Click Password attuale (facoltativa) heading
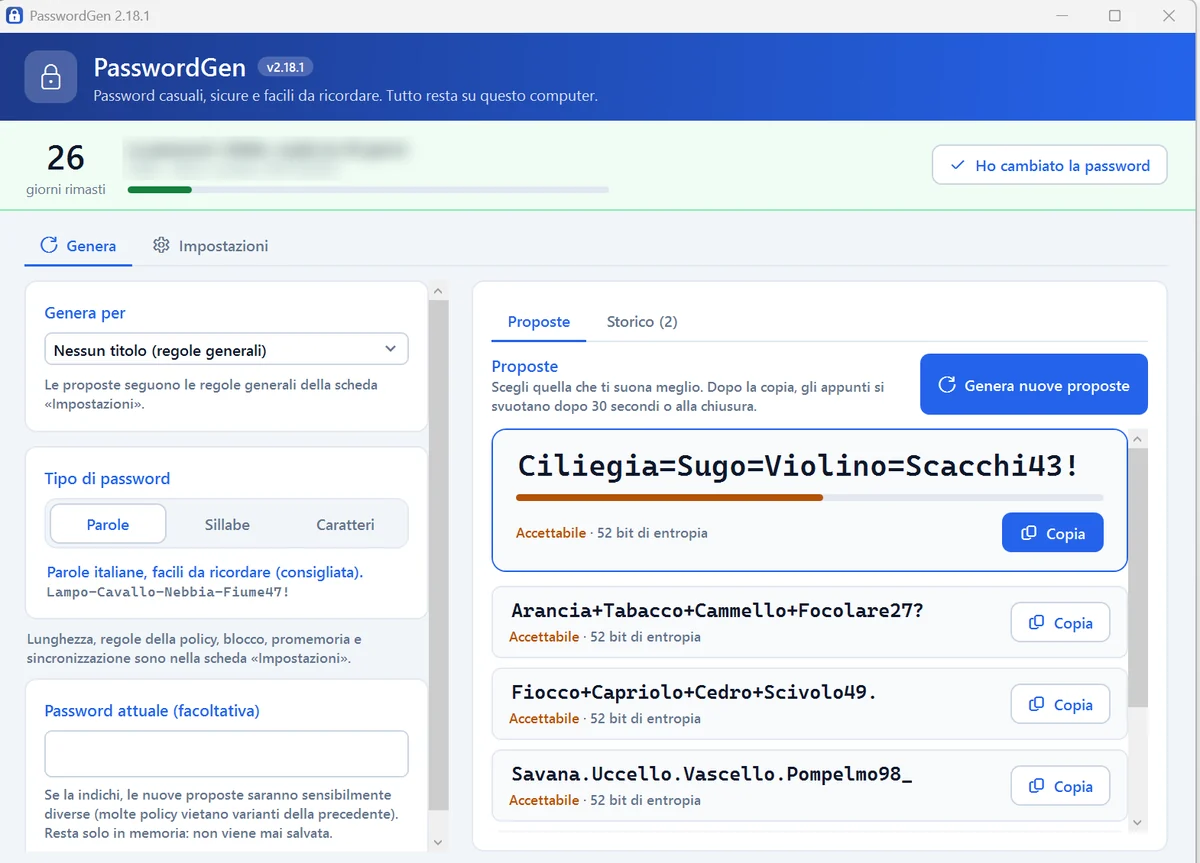Viewport: 1200px width, 863px height. point(152,711)
